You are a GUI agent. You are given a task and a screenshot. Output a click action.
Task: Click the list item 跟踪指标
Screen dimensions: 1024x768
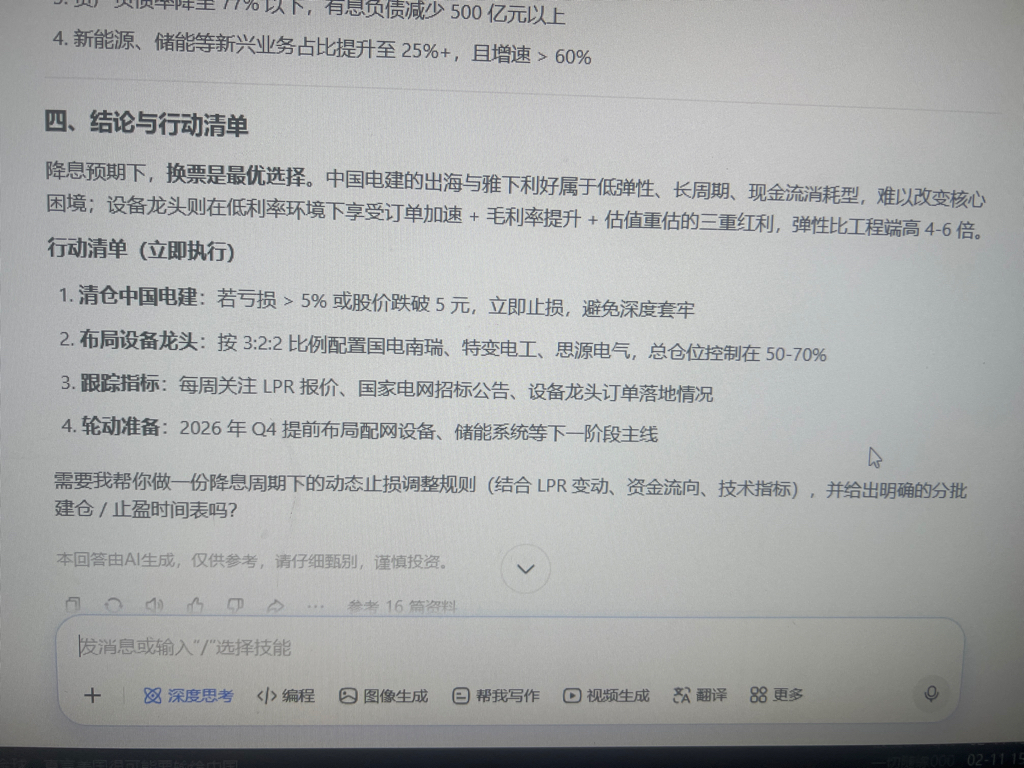coord(387,388)
